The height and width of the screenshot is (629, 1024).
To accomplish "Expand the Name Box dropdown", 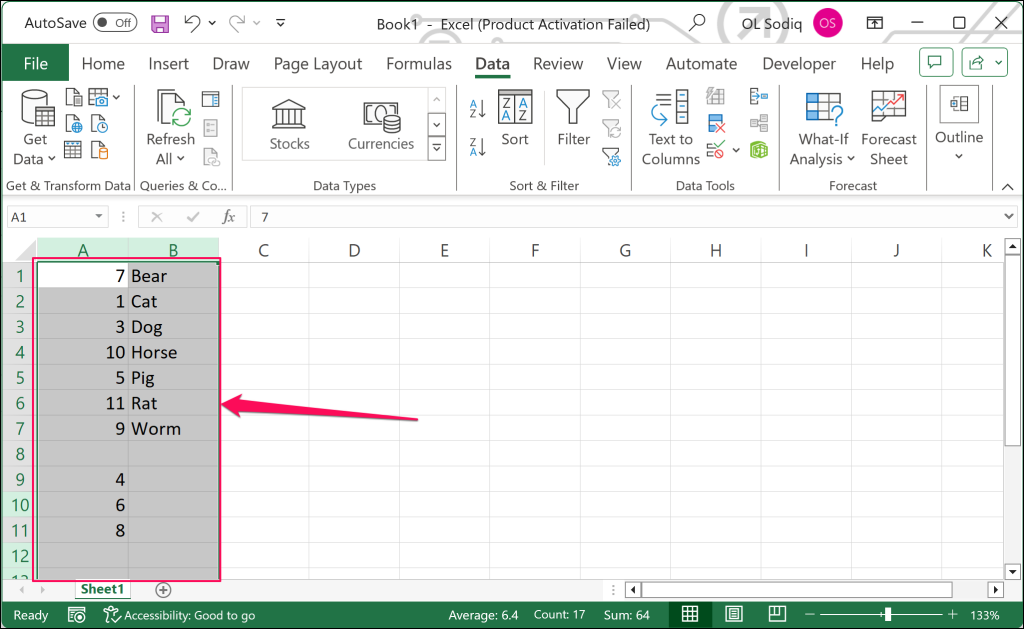I will point(98,217).
